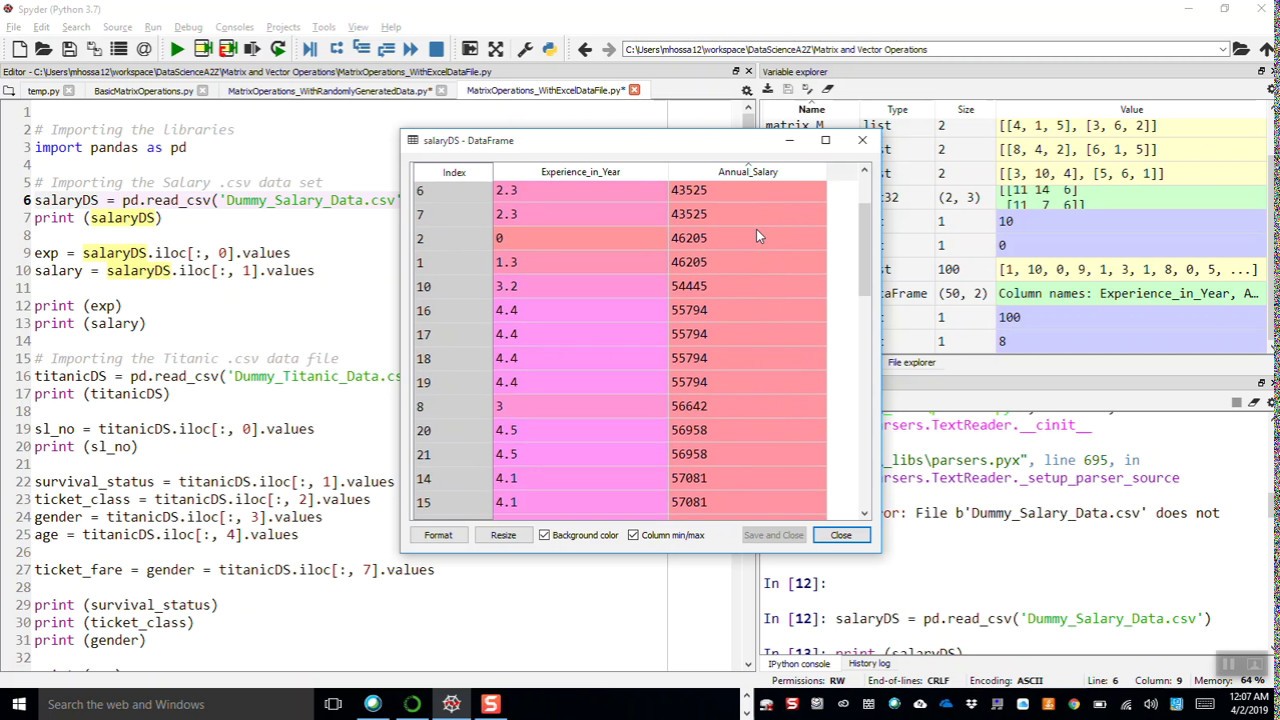Image resolution: width=1280 pixels, height=720 pixels.
Task: Sort by Experience_in_Year column header
Action: tap(580, 172)
